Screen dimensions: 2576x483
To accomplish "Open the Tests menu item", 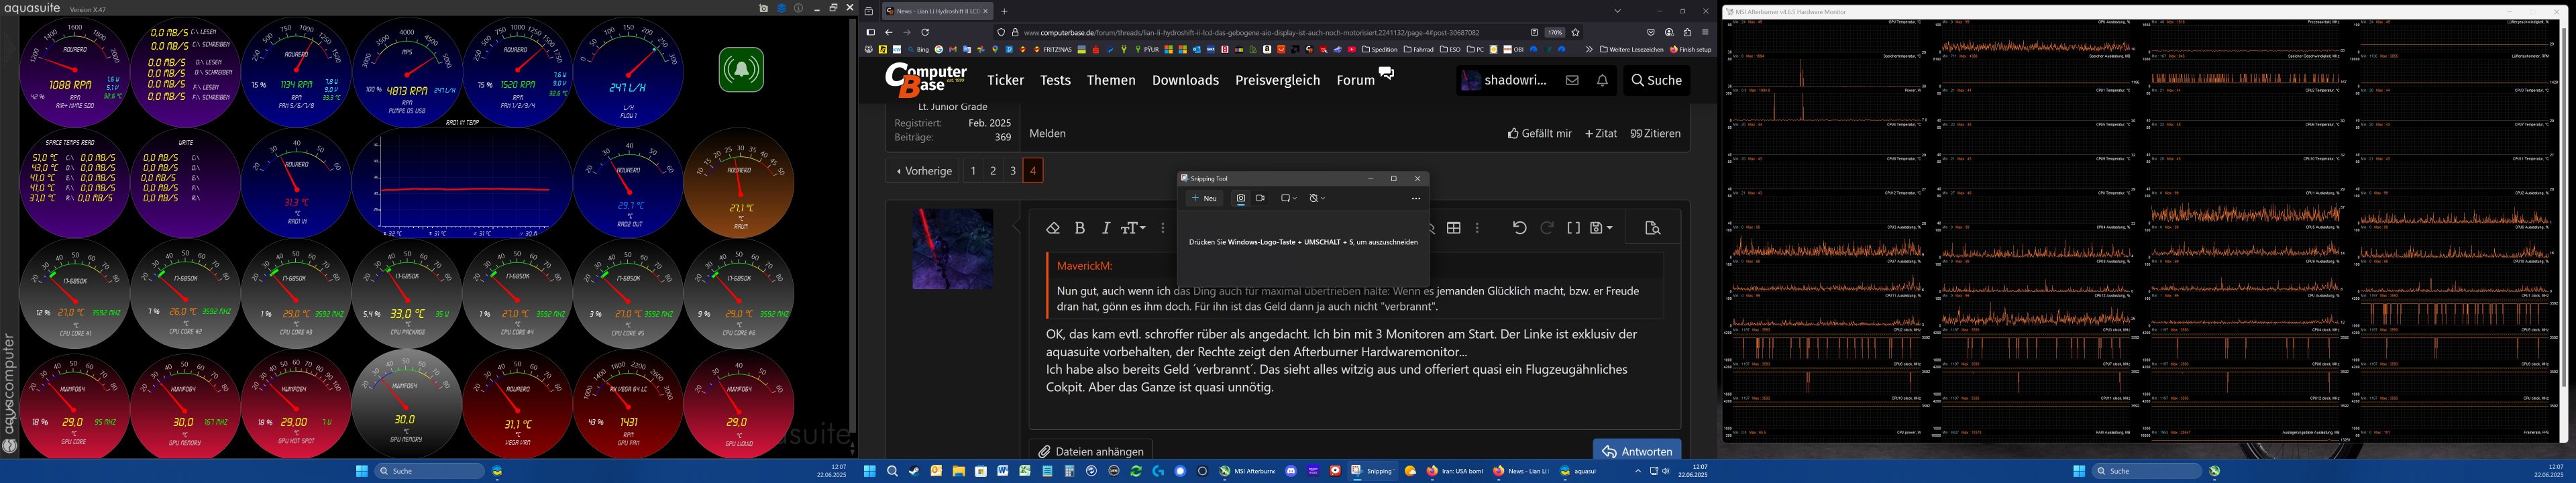I will tap(1055, 80).
